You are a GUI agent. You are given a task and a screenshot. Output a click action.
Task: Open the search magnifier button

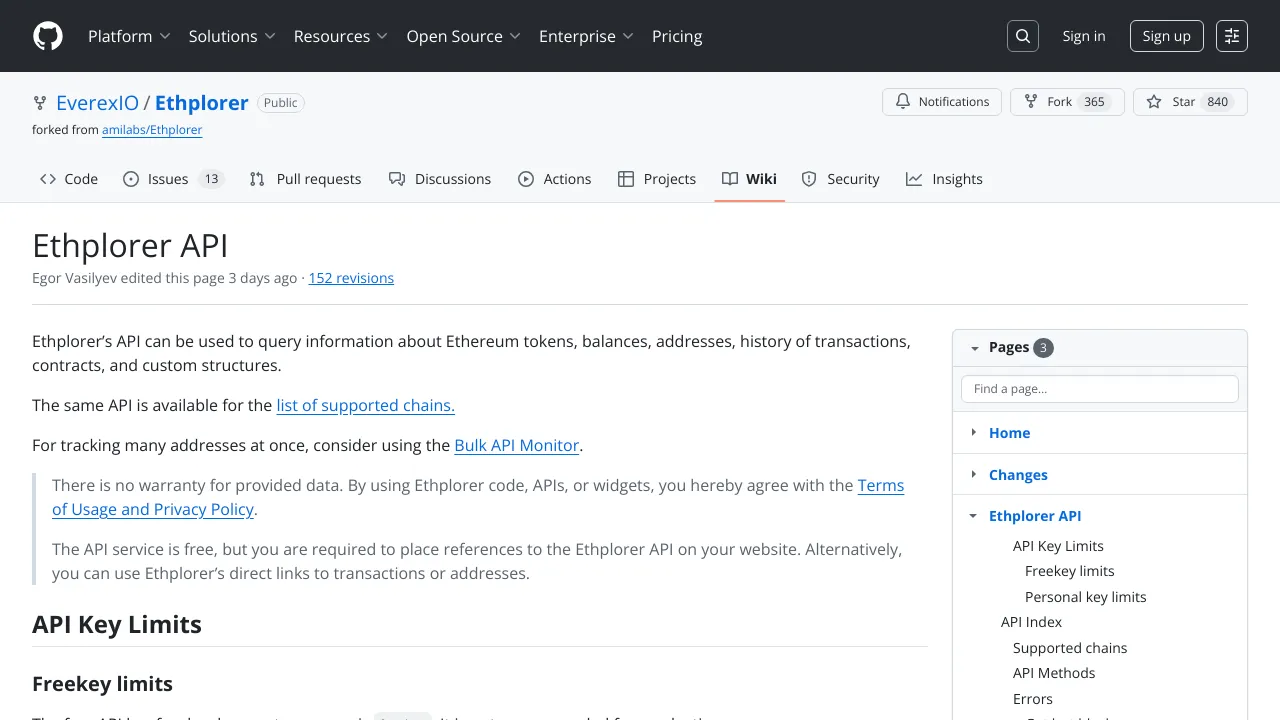coord(1023,36)
